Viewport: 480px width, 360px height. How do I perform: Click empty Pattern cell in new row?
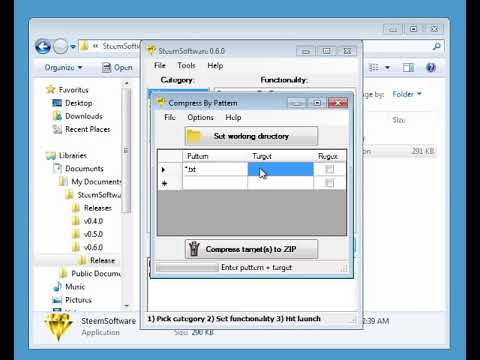pyautogui.click(x=215, y=183)
